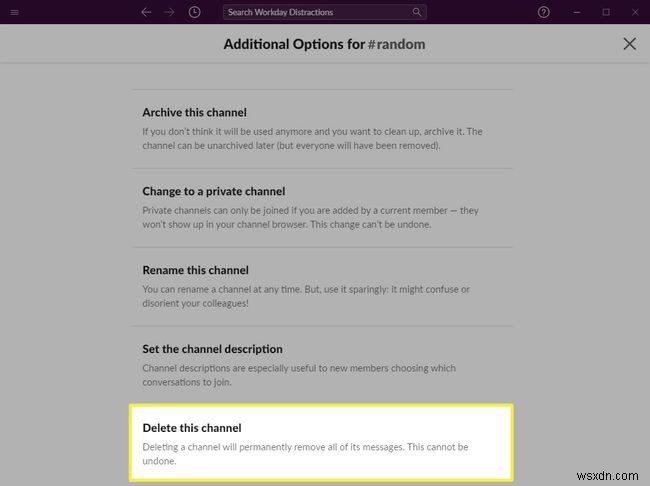650x486 pixels.
Task: Open Set the channel description option
Action: [212, 349]
